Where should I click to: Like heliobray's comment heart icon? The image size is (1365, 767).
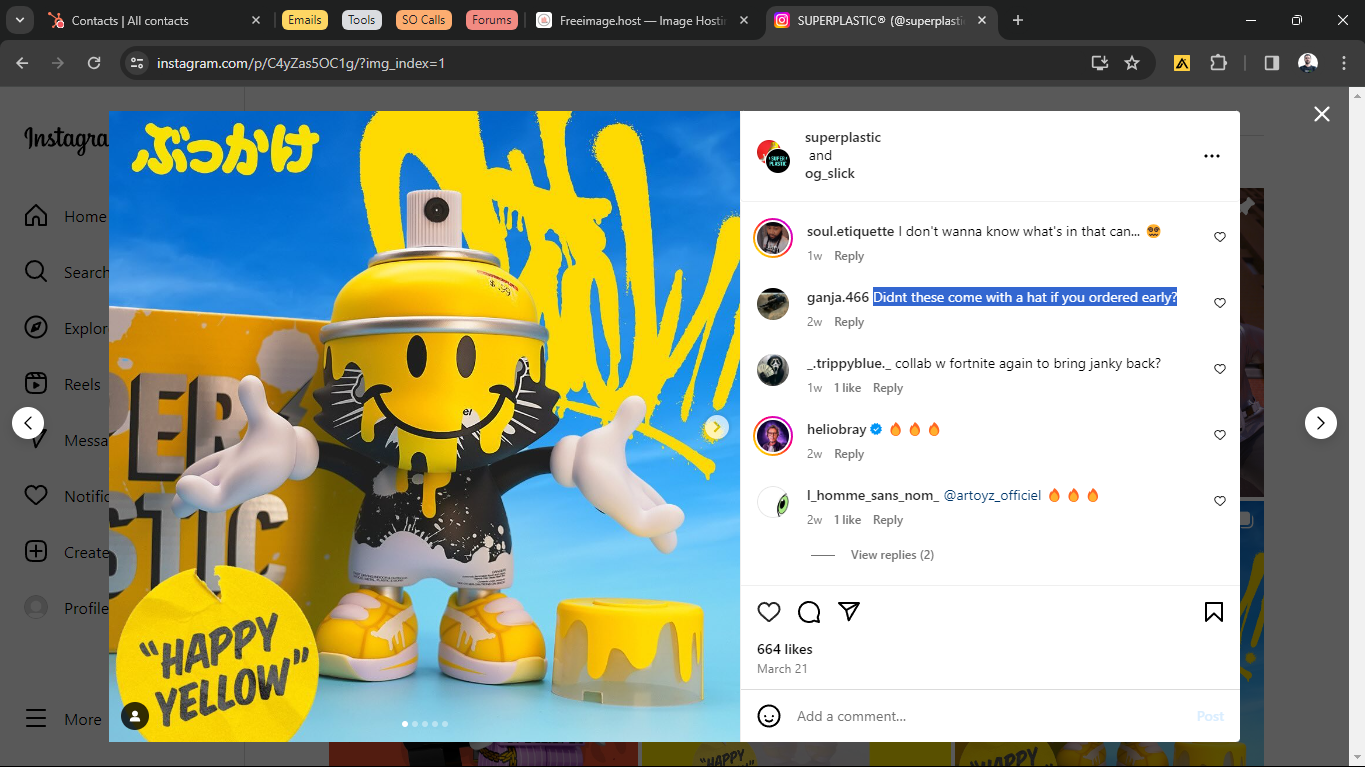(1220, 435)
